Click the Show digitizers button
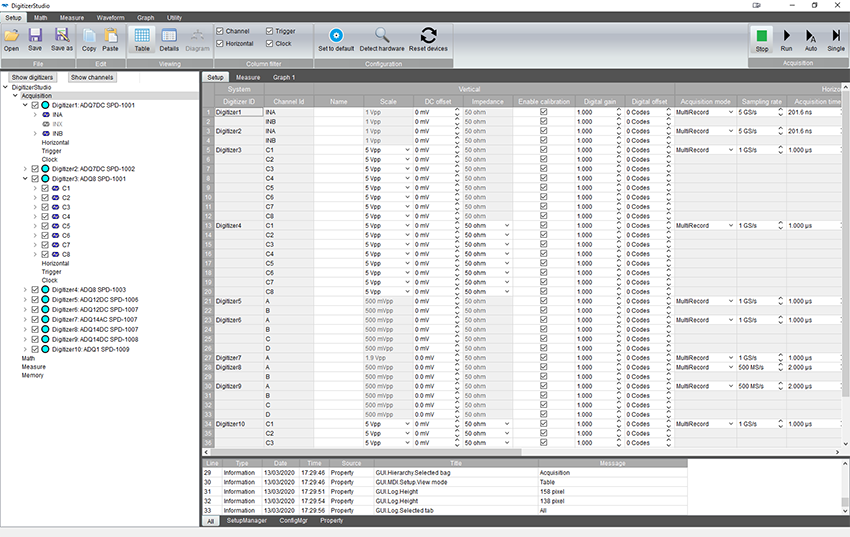Screen dimensions: 850x537 point(33,77)
